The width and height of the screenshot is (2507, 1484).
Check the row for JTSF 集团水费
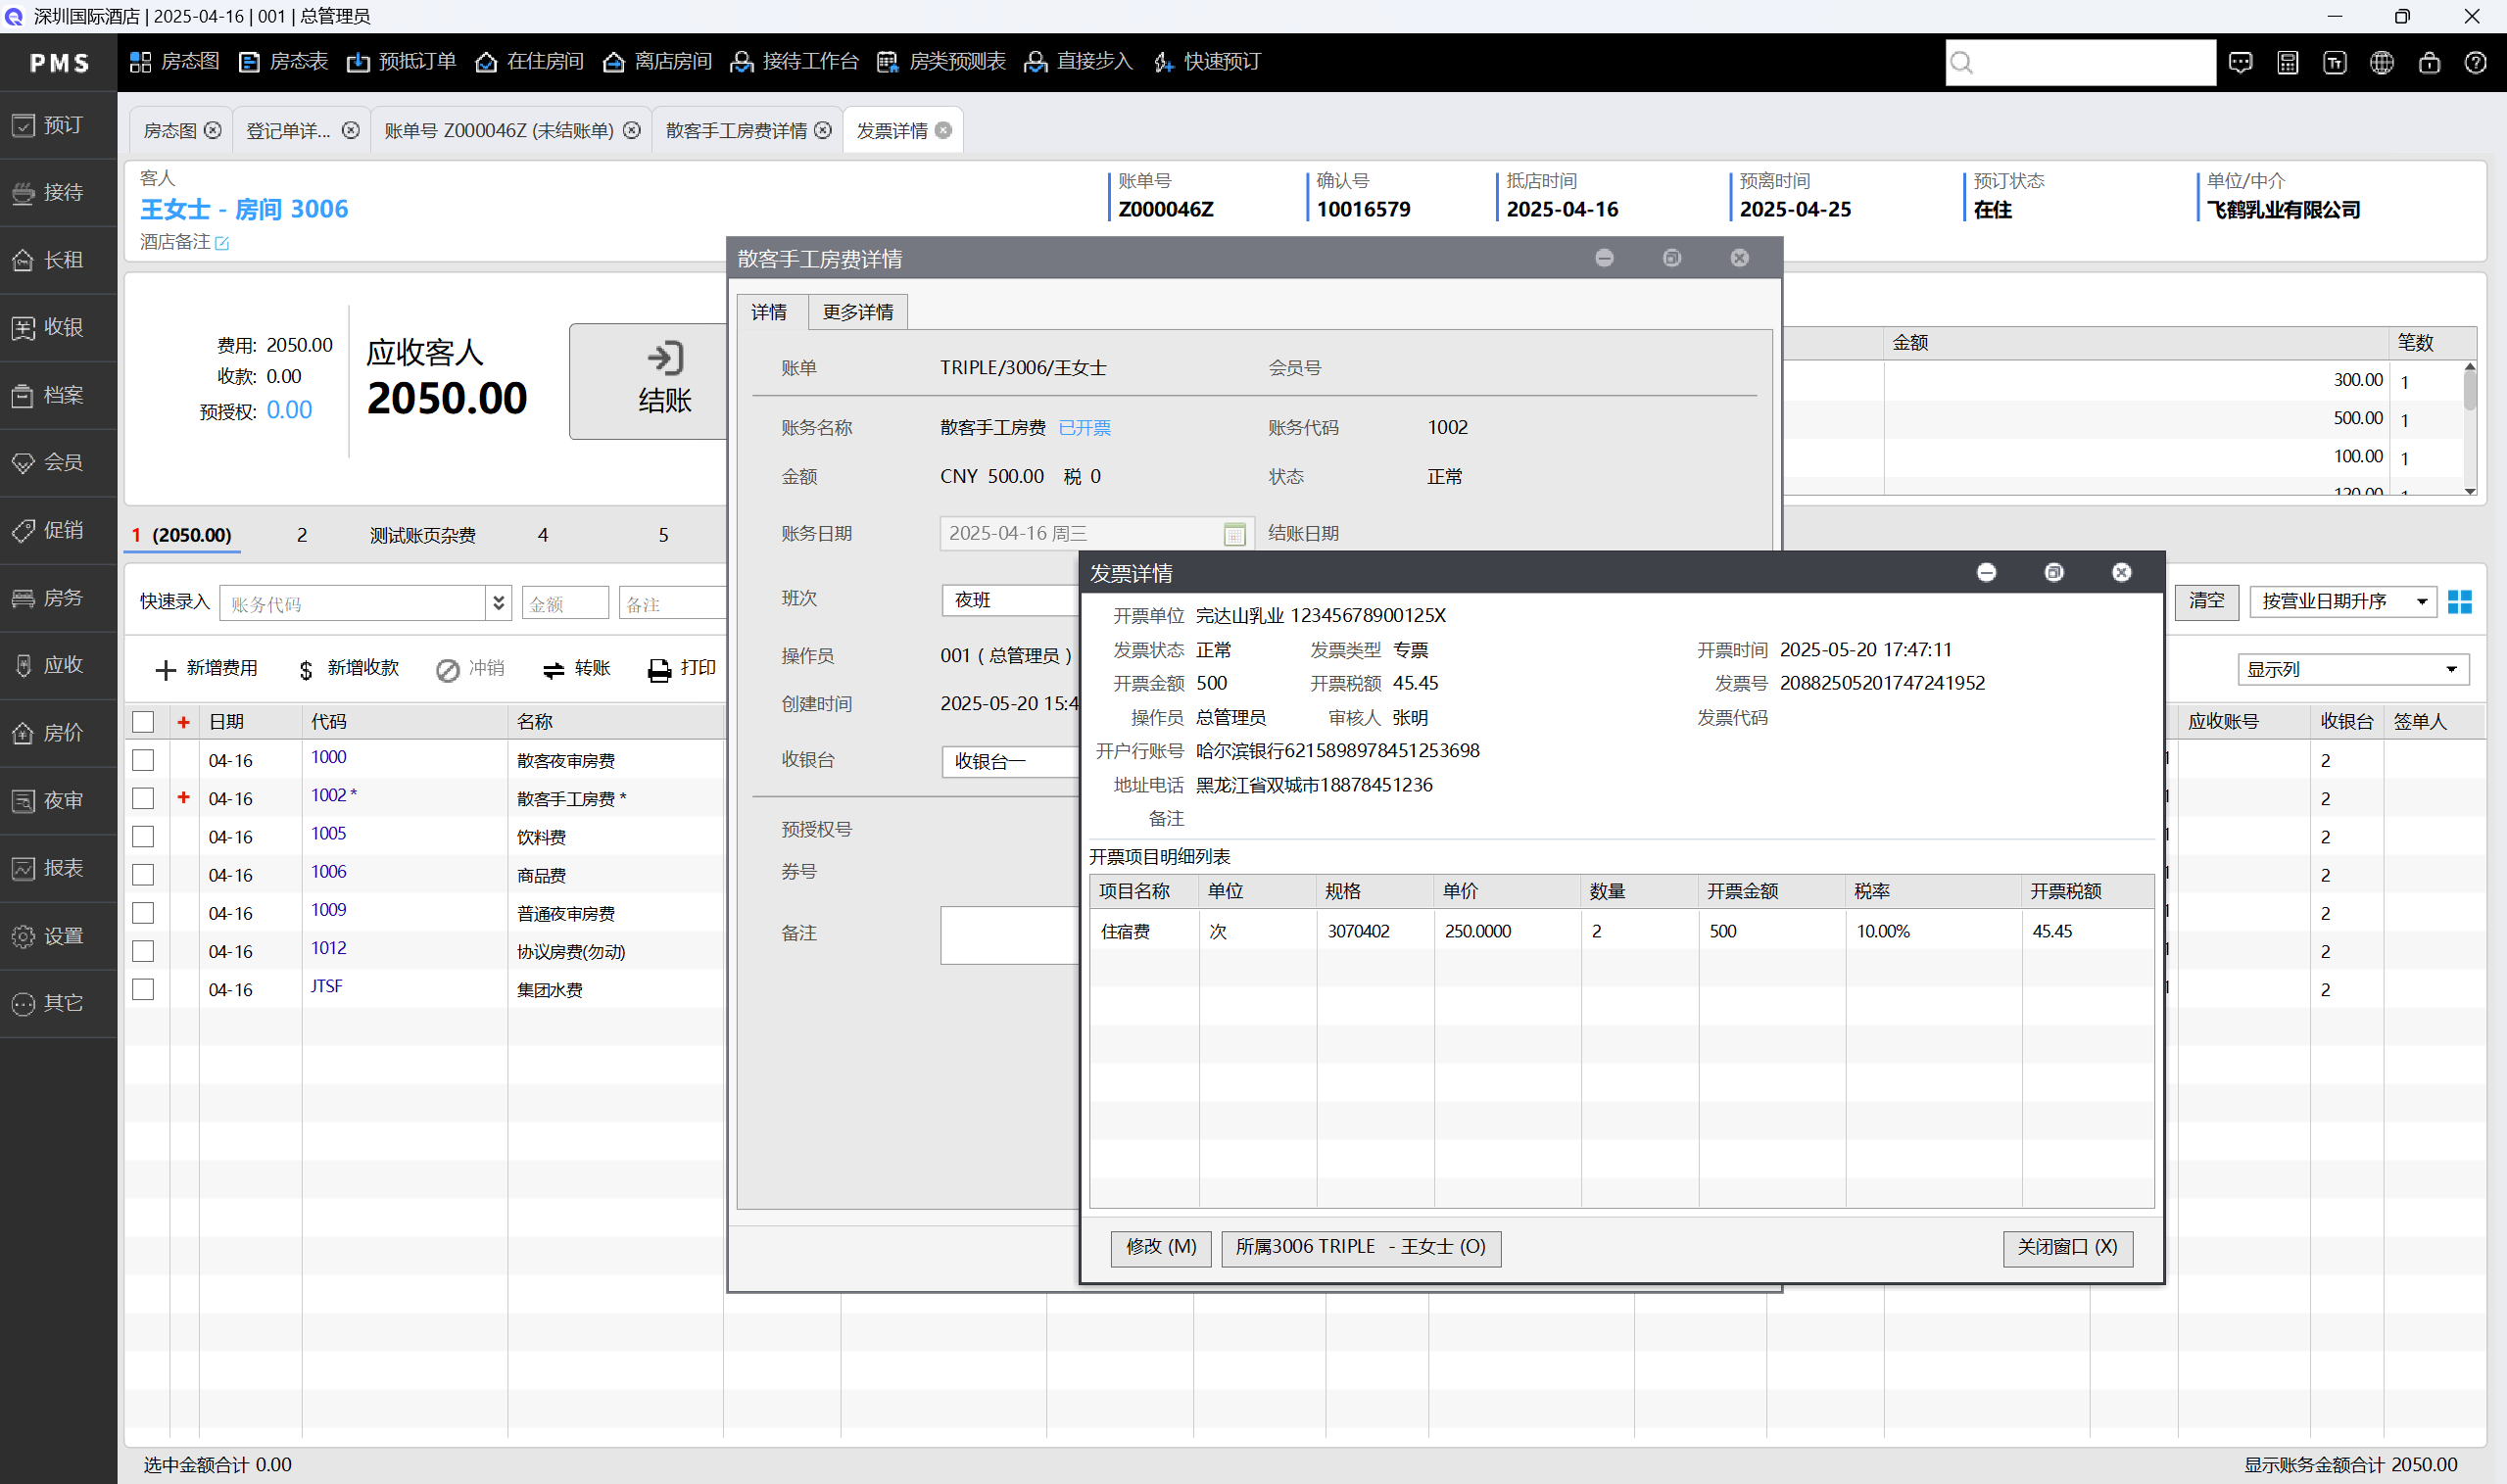[x=143, y=989]
